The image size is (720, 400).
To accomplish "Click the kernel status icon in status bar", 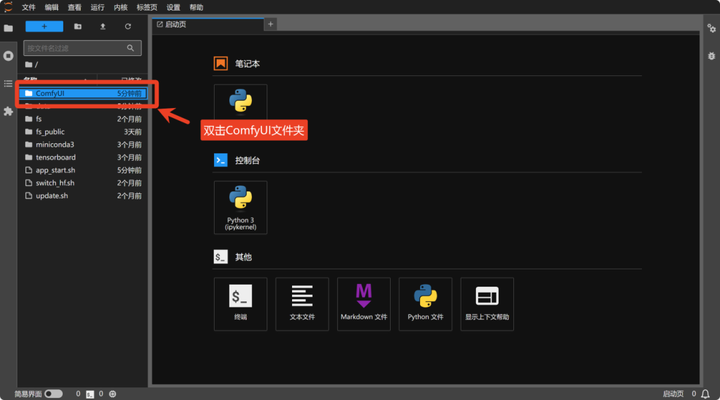I will pos(112,394).
